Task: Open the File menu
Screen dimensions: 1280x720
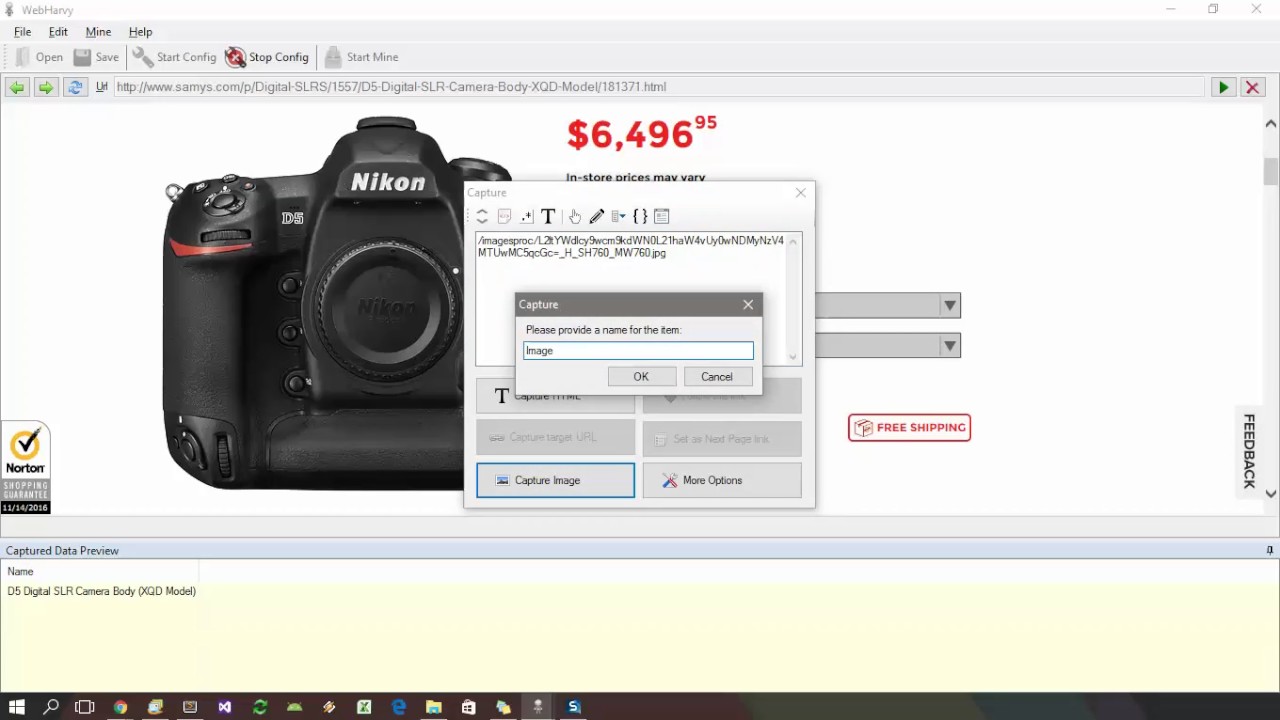Action: click(x=22, y=32)
